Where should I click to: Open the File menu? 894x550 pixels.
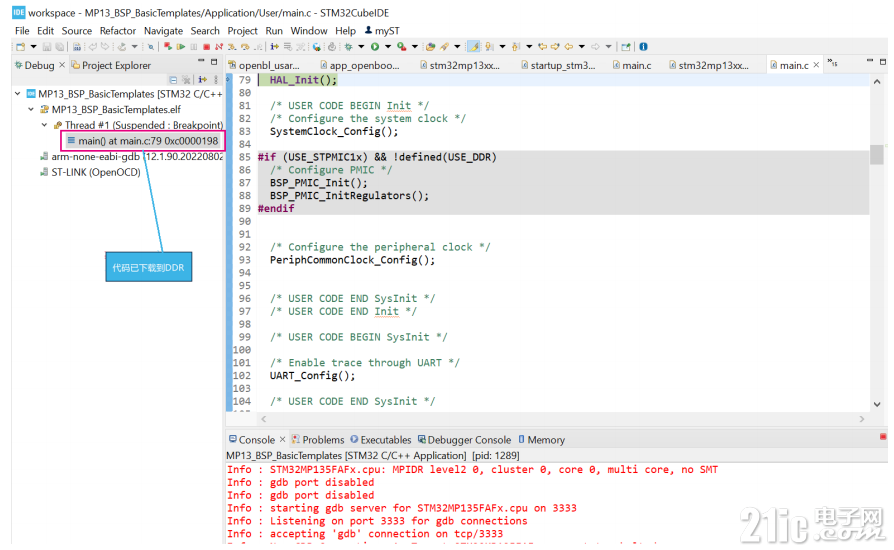[22, 31]
